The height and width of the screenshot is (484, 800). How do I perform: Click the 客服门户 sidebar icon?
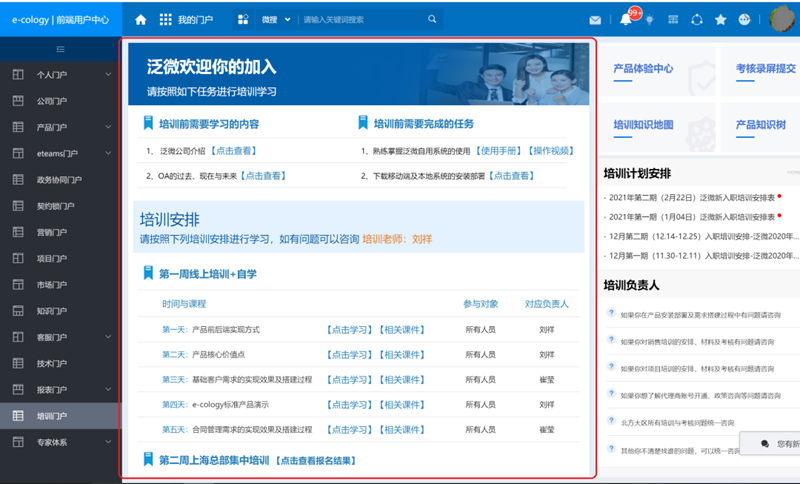point(18,337)
